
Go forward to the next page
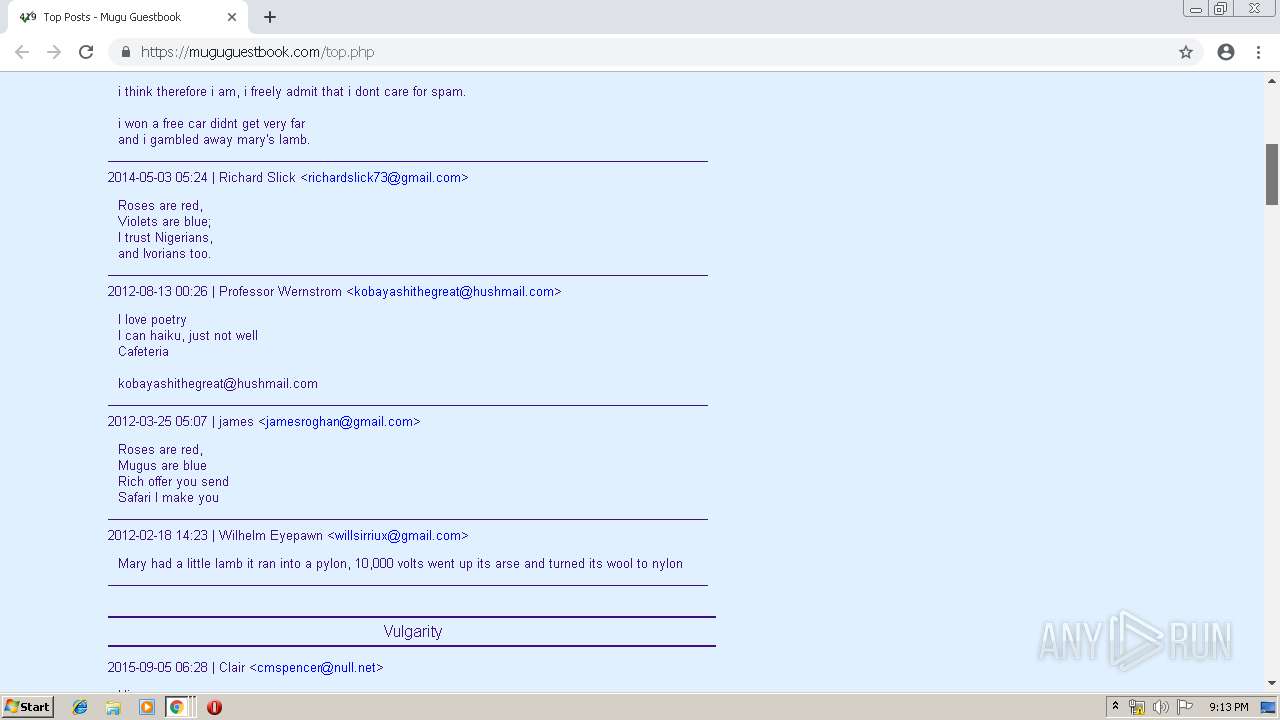54,52
